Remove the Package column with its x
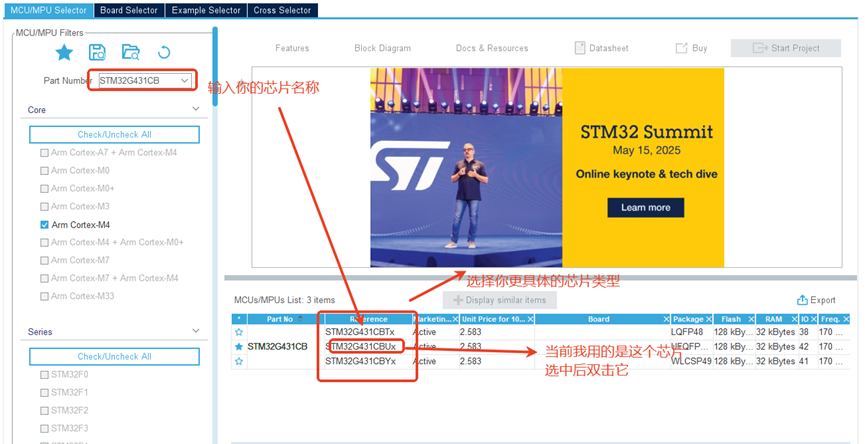Image resolution: width=865 pixels, height=444 pixels. 709,319
